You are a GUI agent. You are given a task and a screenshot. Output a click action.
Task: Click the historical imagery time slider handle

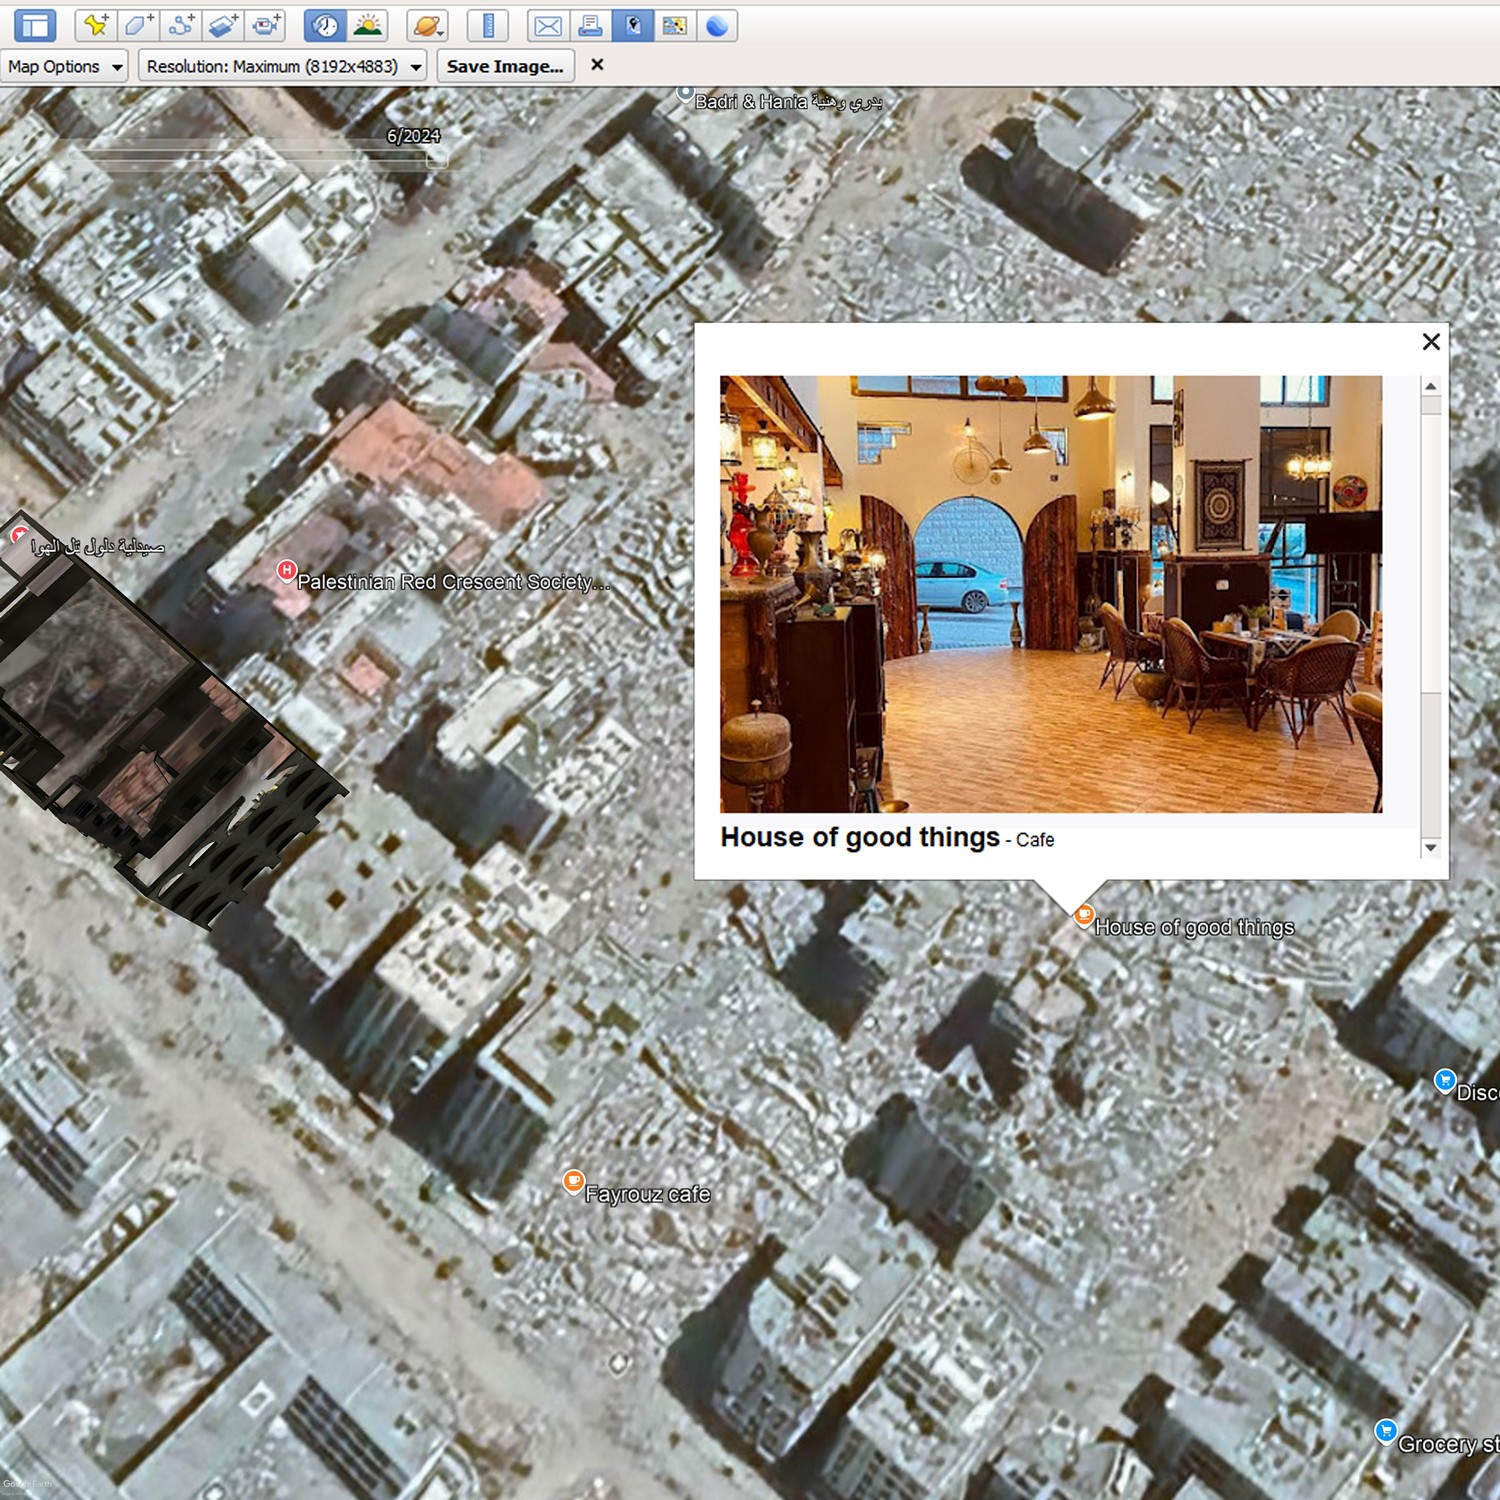(437, 157)
